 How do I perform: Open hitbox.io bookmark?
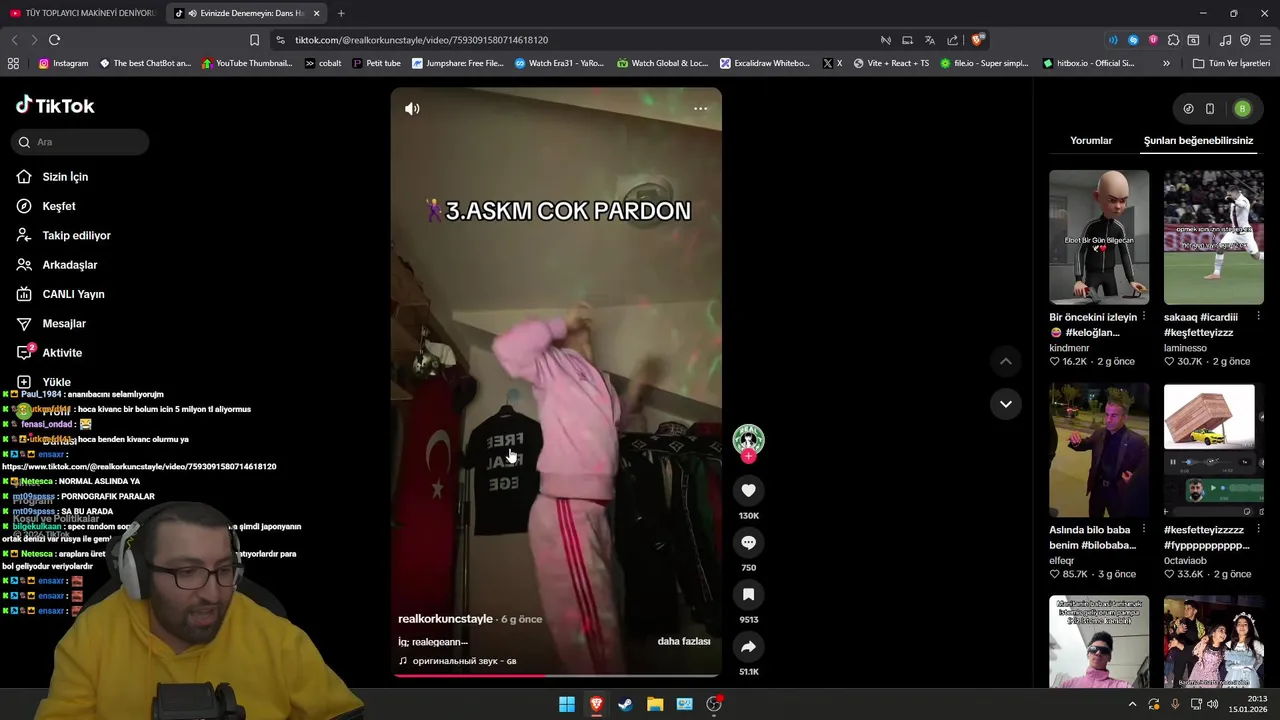tap(1088, 63)
